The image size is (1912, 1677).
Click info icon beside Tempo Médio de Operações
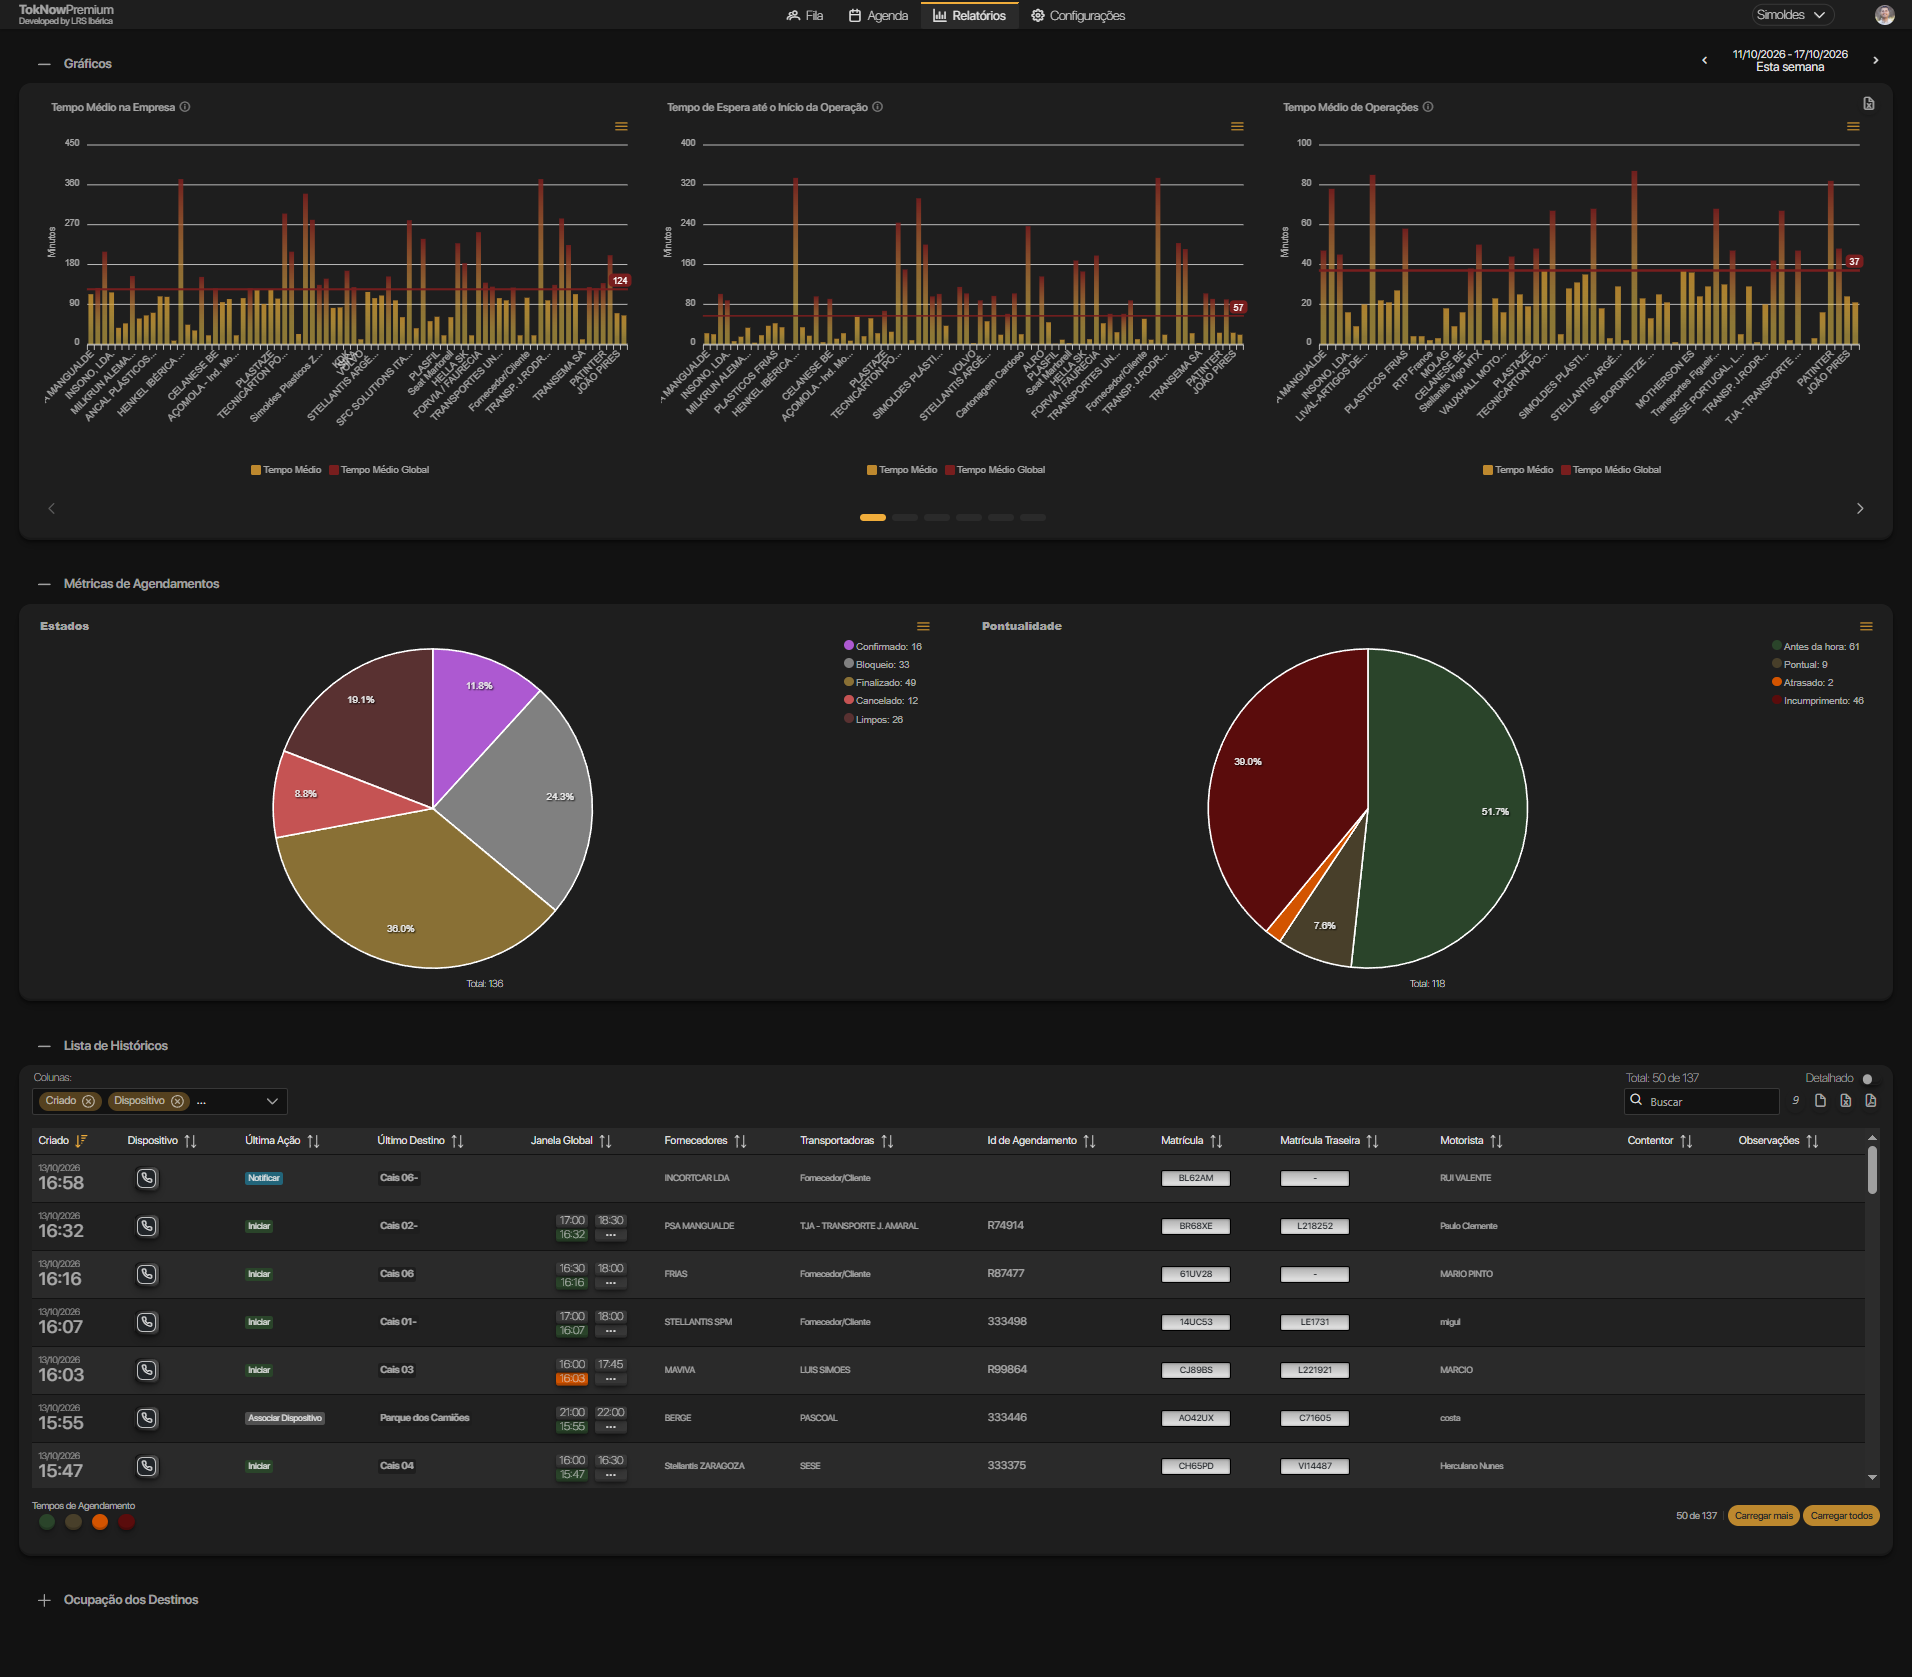[x=1428, y=107]
